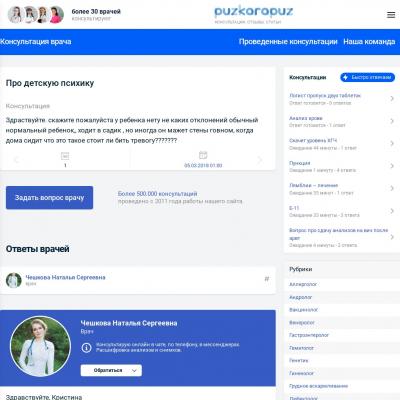
Task: Click the info circle icon in doctor card
Action: [86, 348]
